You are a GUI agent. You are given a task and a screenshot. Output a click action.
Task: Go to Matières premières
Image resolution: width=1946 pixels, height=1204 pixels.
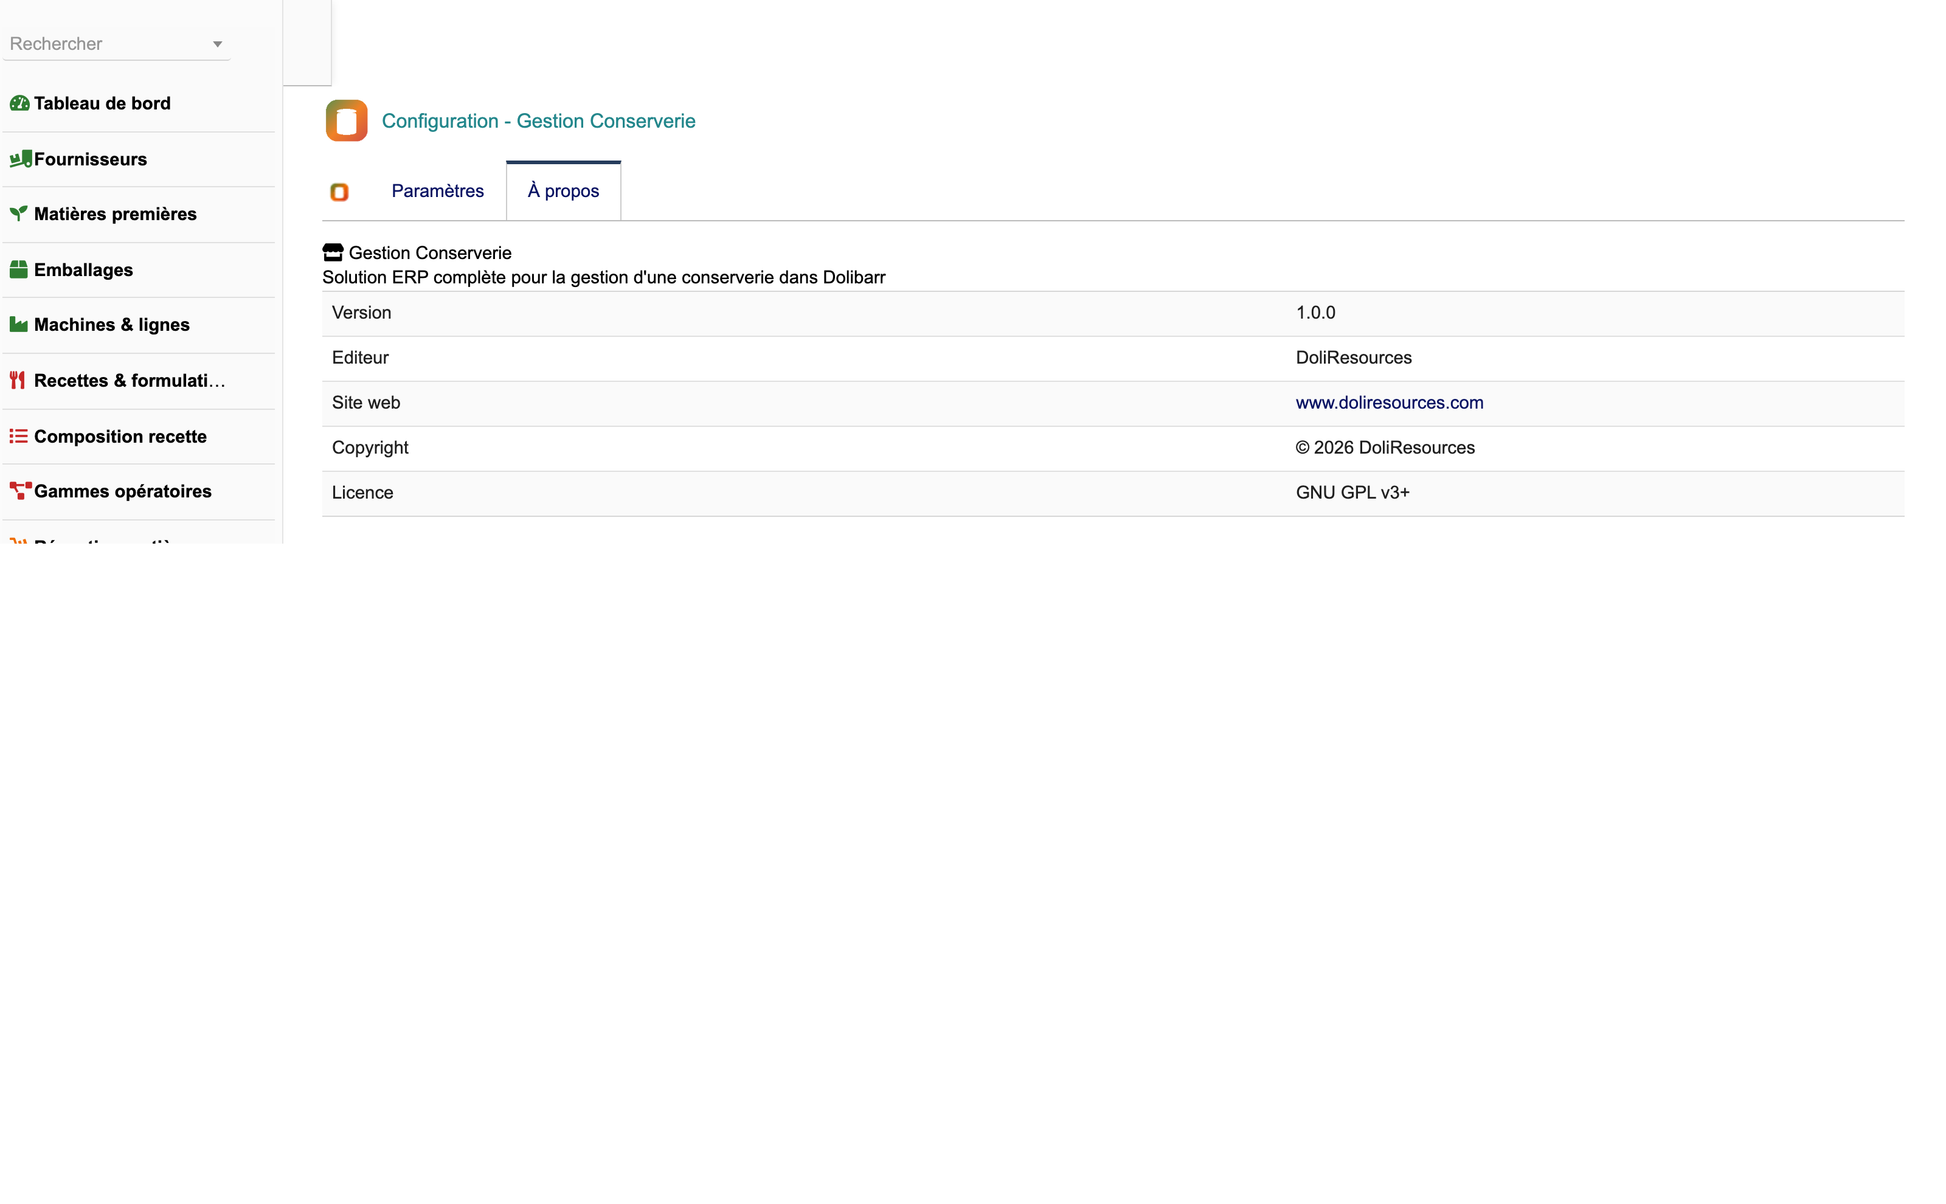click(115, 214)
